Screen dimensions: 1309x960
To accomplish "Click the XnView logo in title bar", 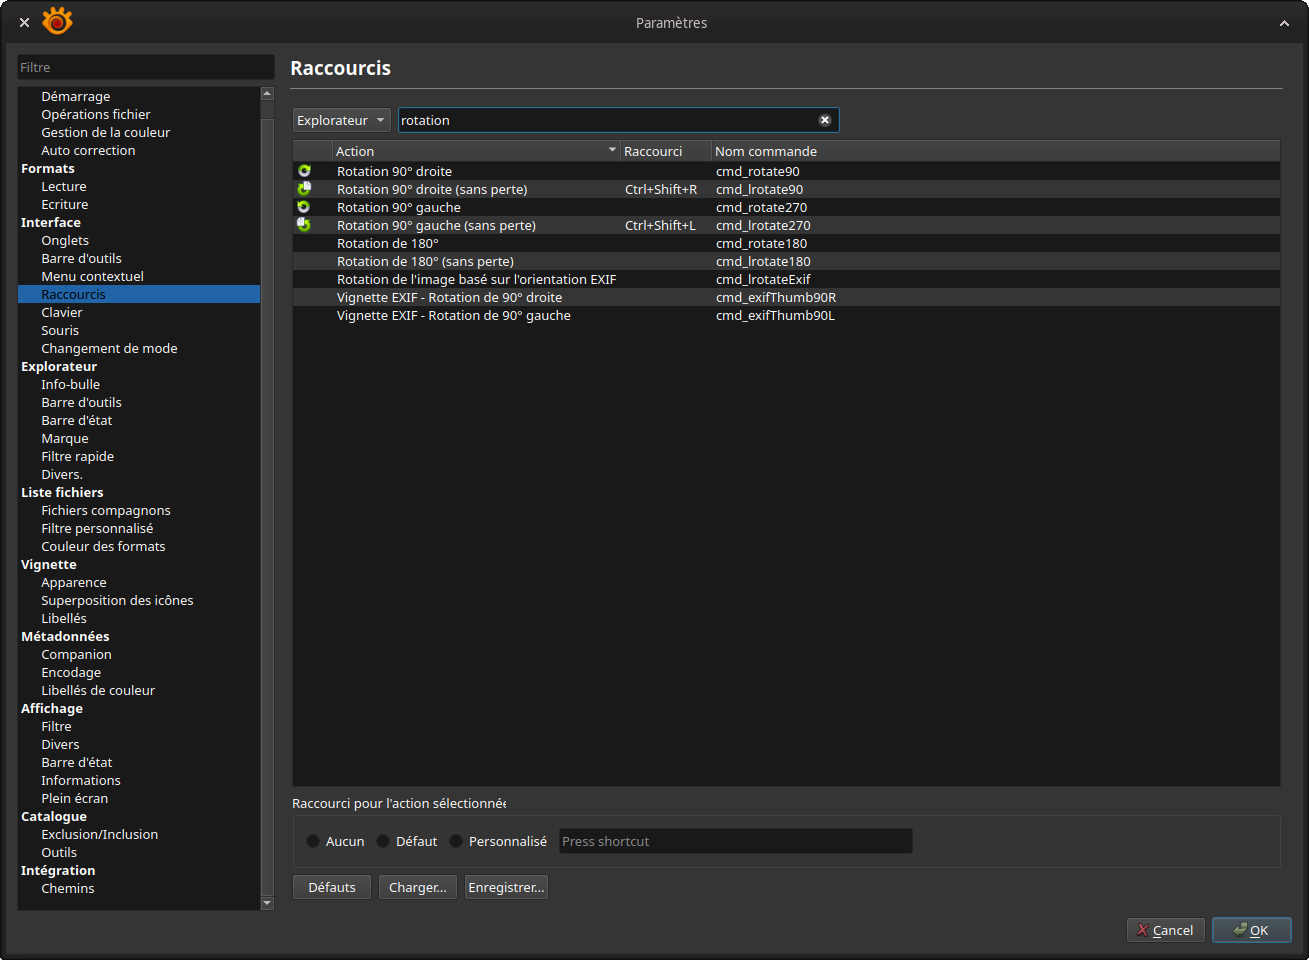I will pos(57,21).
